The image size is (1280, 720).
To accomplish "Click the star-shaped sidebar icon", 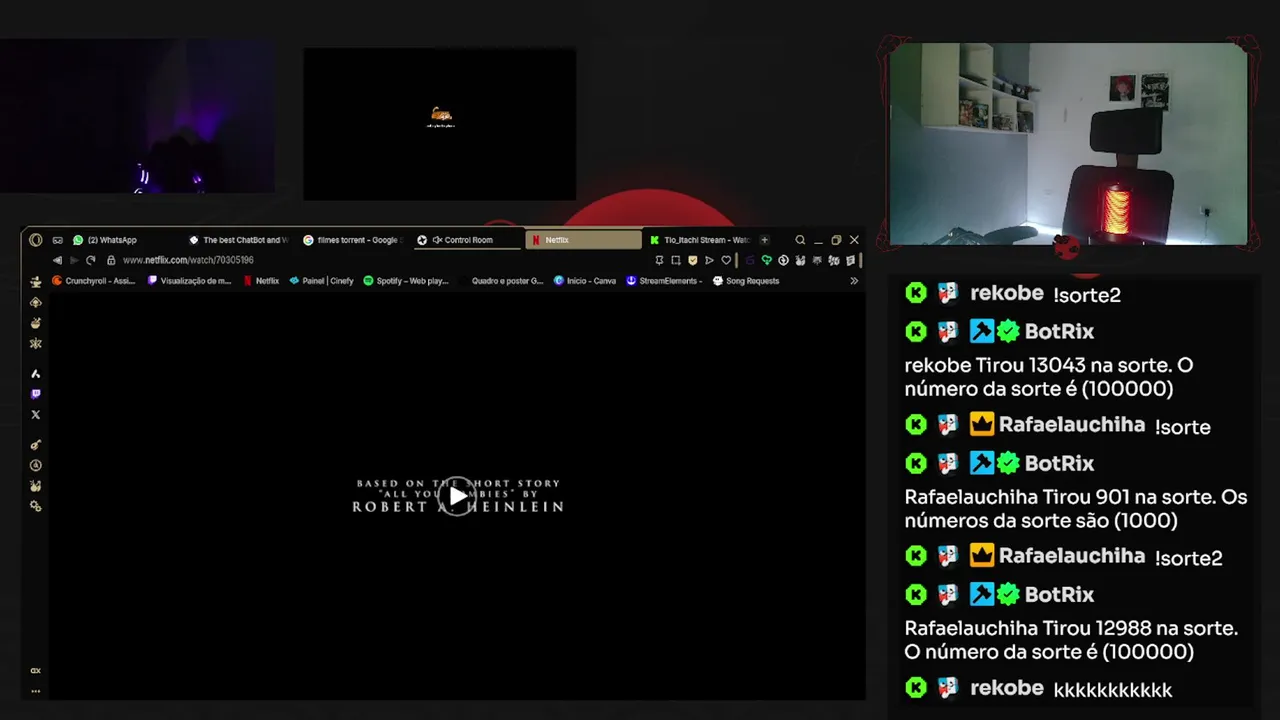I will 36,343.
